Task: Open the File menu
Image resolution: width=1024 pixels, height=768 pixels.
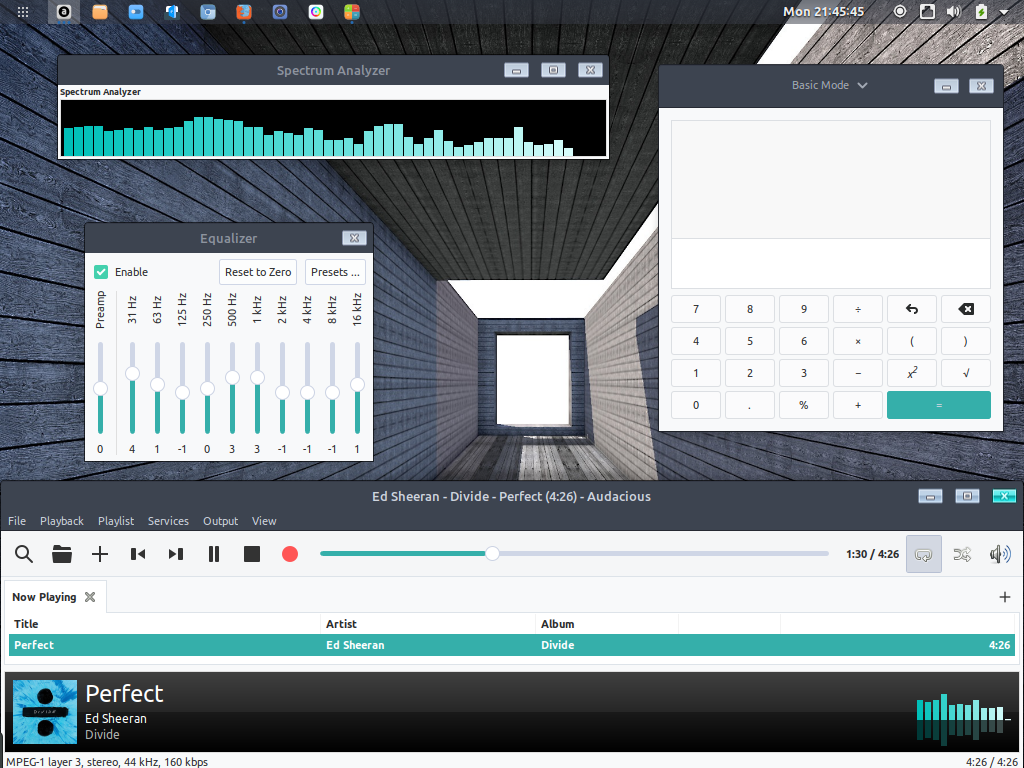Action: tap(17, 521)
